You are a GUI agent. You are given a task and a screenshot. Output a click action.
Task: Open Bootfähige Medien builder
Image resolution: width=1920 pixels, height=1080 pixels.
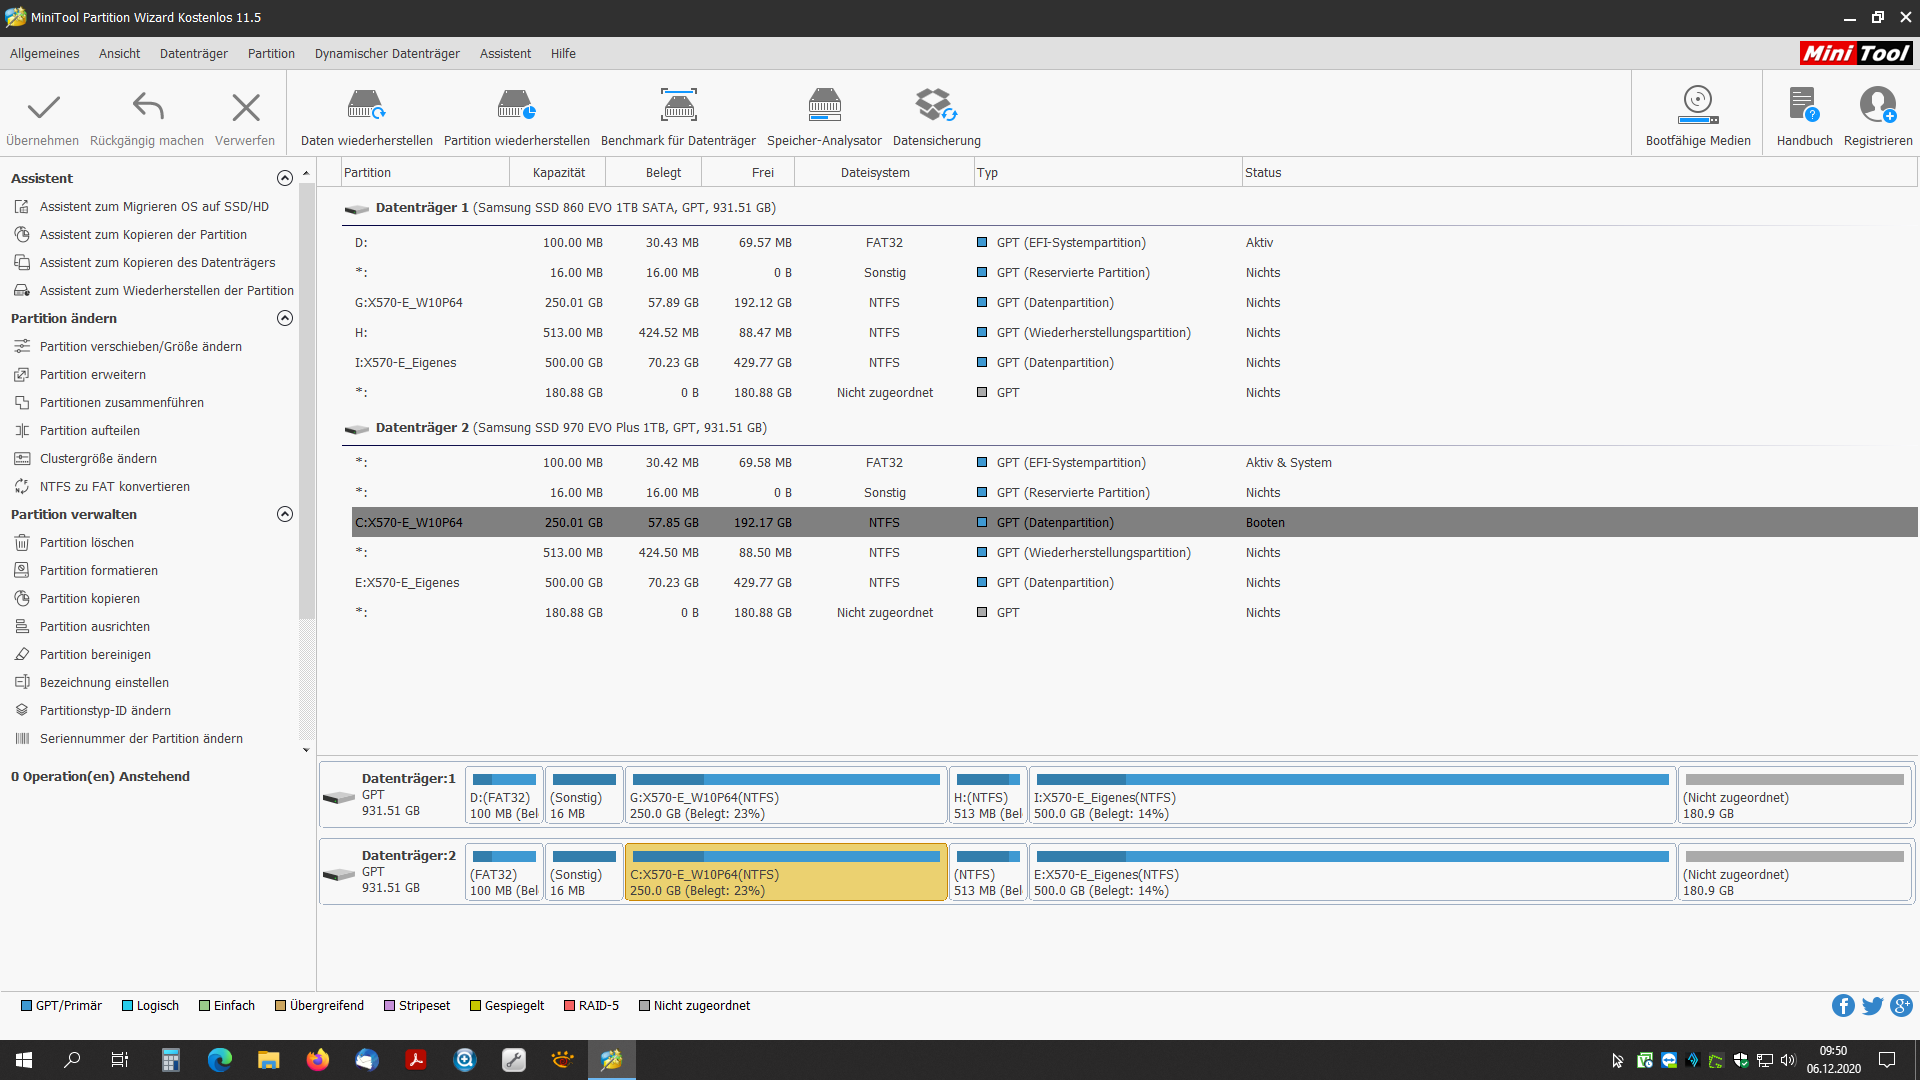pyautogui.click(x=1698, y=106)
